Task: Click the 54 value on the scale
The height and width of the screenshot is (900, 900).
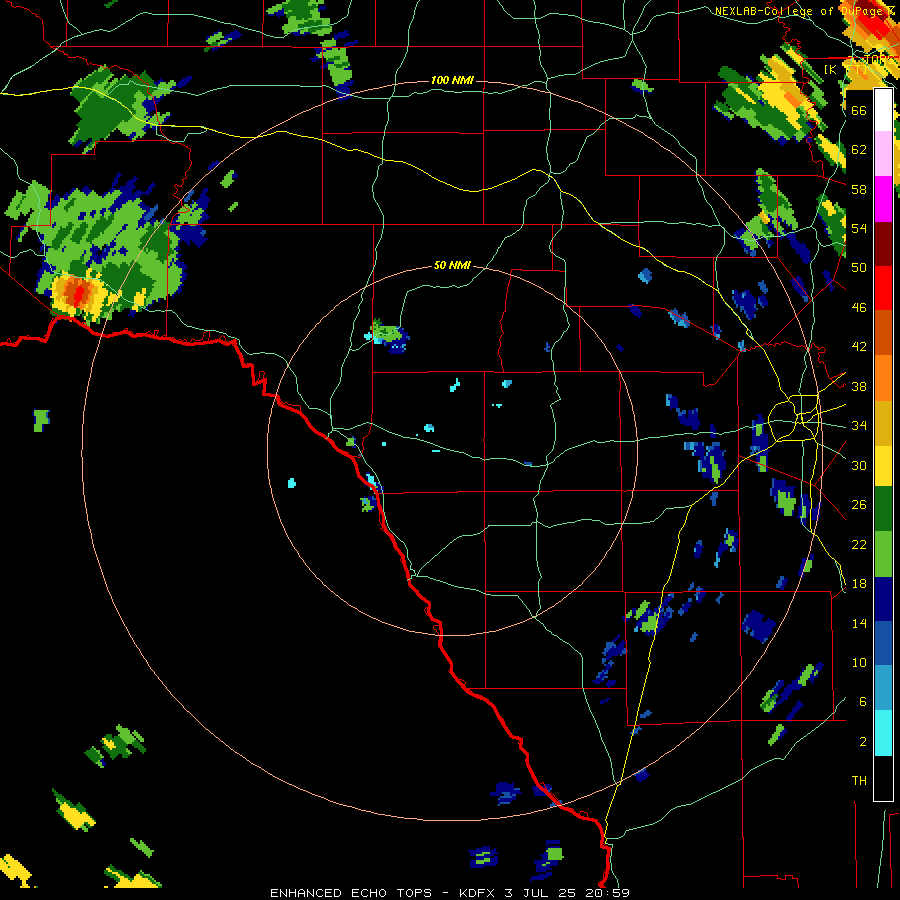Action: [x=859, y=228]
